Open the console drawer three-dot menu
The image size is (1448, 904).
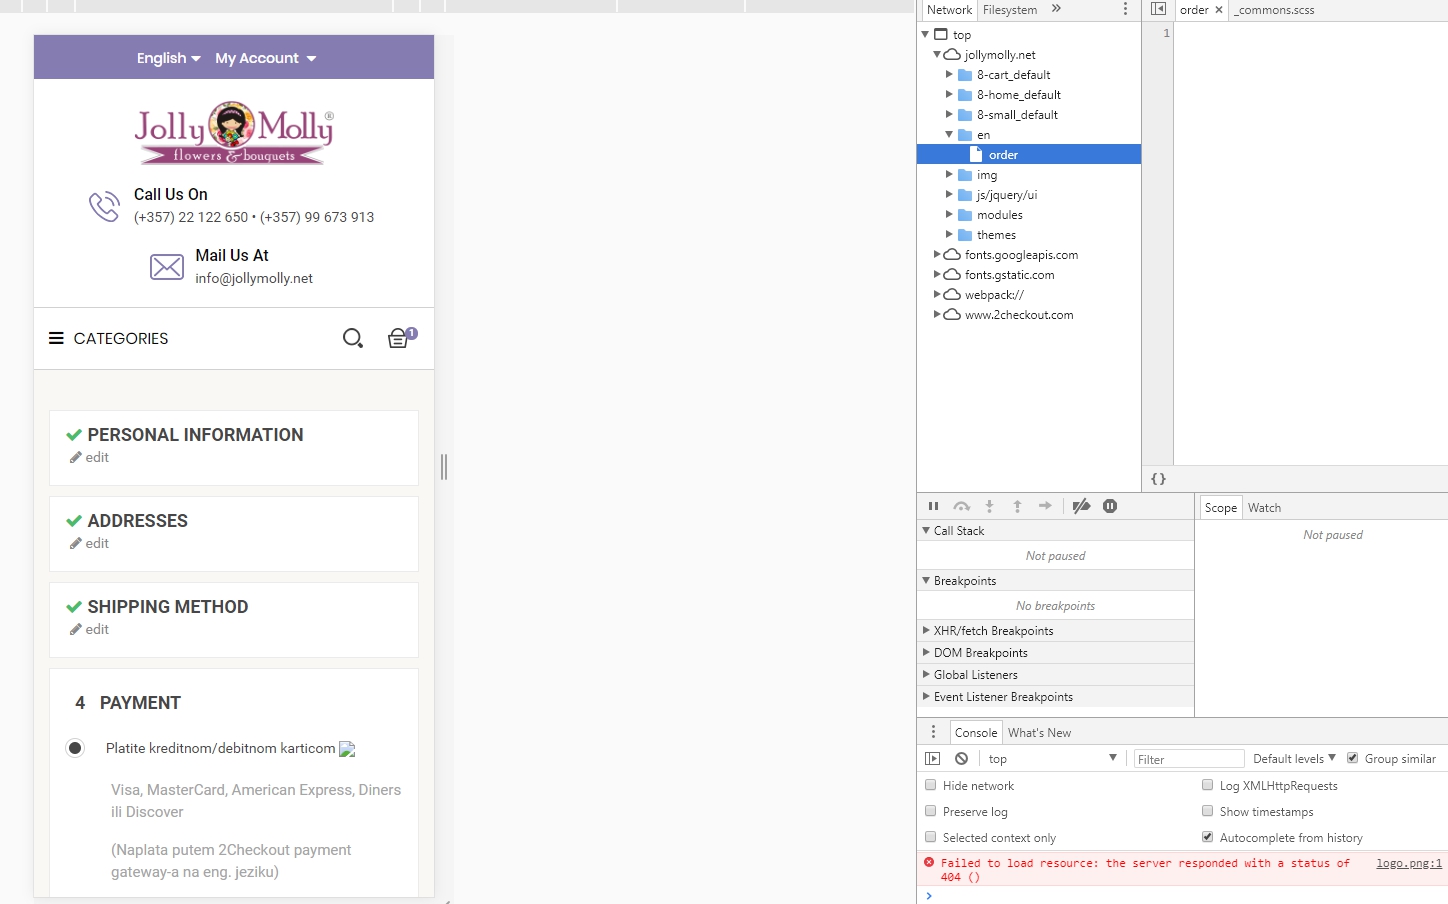click(x=933, y=732)
